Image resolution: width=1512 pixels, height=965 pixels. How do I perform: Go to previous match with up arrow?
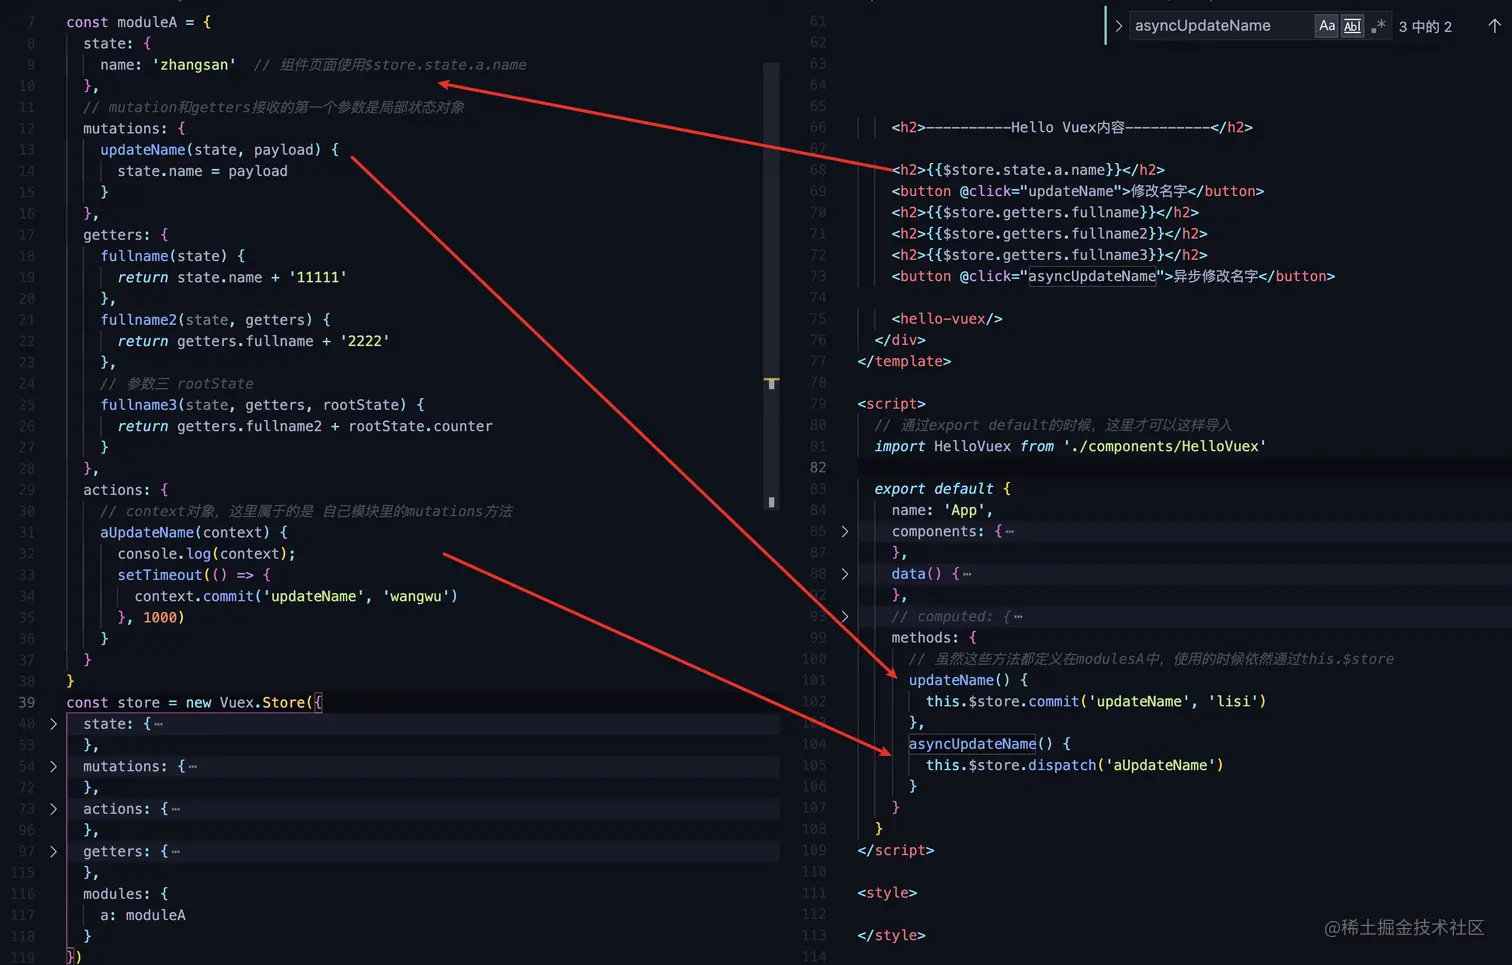1494,26
